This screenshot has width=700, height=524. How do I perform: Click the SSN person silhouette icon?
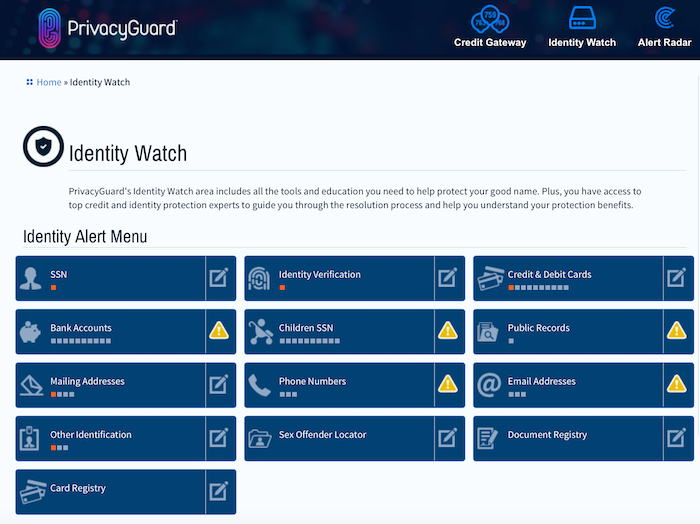(x=31, y=279)
